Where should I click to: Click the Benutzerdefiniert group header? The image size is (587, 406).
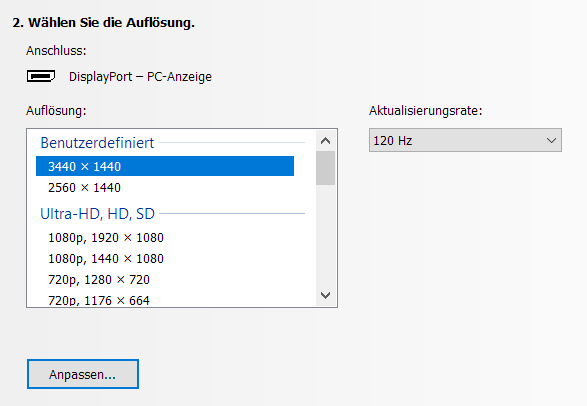[97, 143]
